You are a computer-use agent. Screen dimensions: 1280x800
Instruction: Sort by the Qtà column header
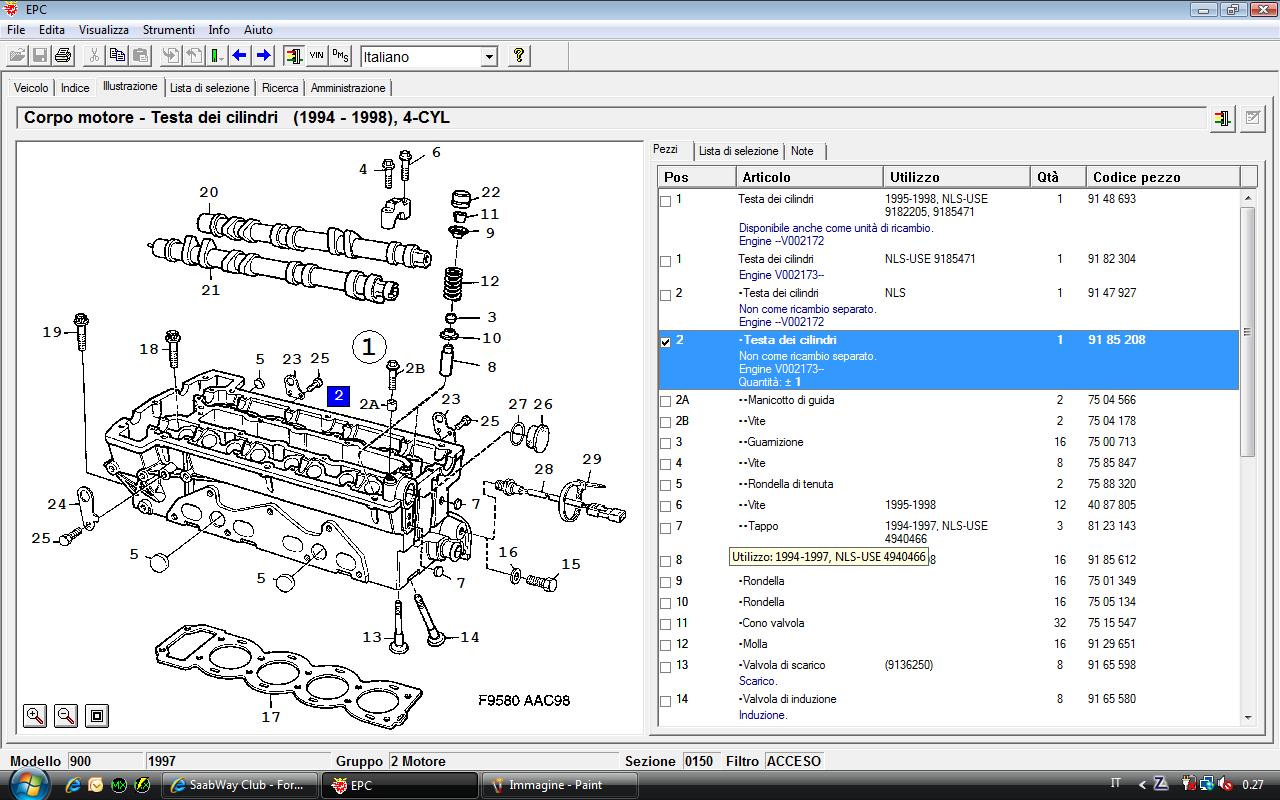click(x=1058, y=177)
